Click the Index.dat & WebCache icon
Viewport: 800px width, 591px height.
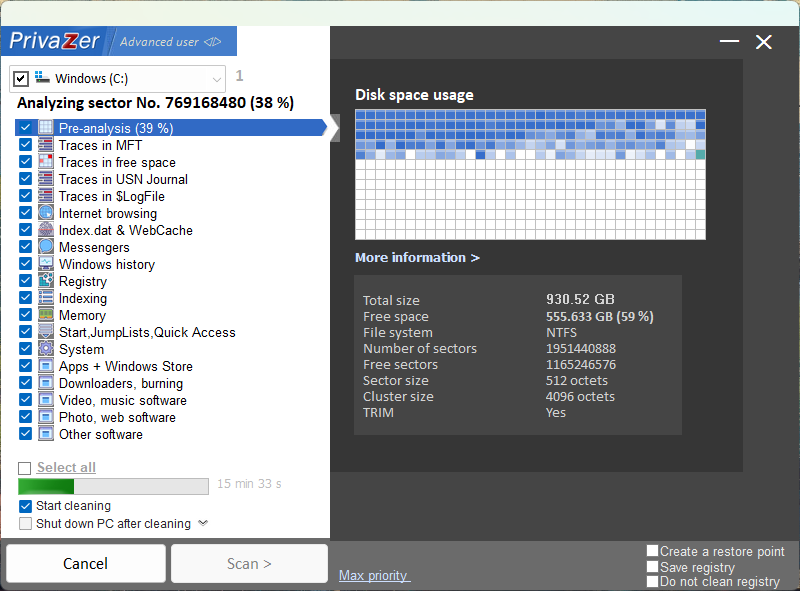46,230
